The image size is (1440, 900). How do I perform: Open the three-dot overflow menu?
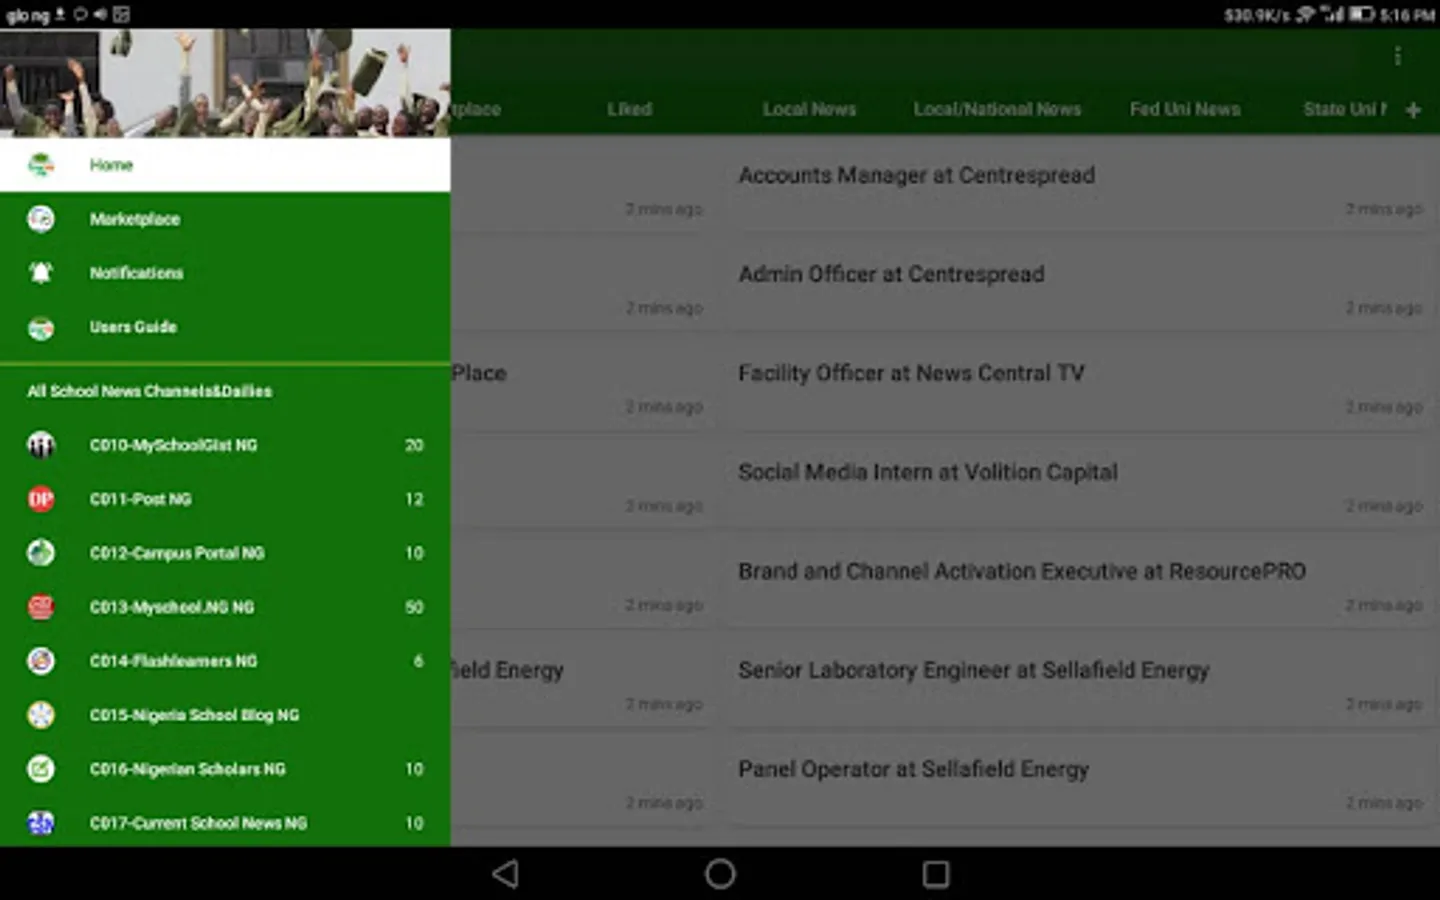(x=1398, y=55)
